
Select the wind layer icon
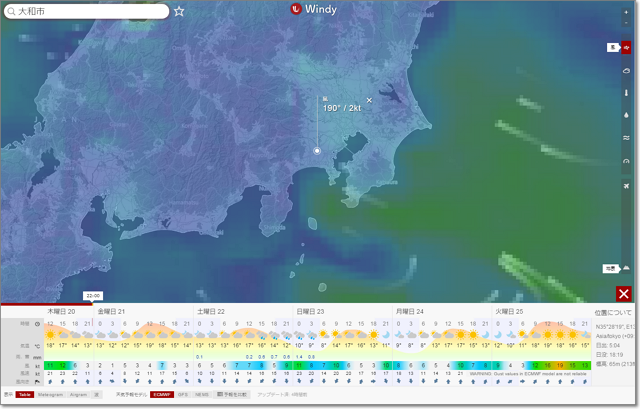[626, 47]
